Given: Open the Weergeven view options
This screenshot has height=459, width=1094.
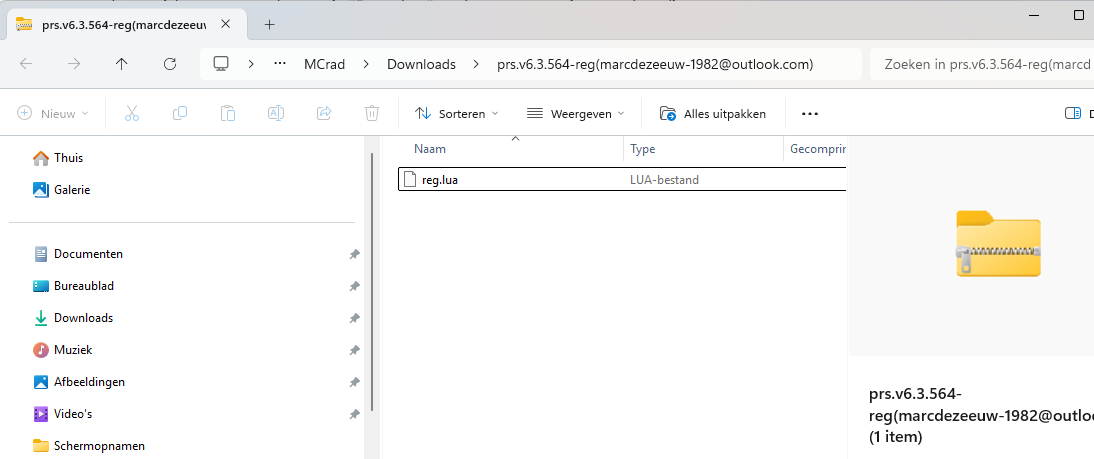Looking at the screenshot, I should [576, 114].
